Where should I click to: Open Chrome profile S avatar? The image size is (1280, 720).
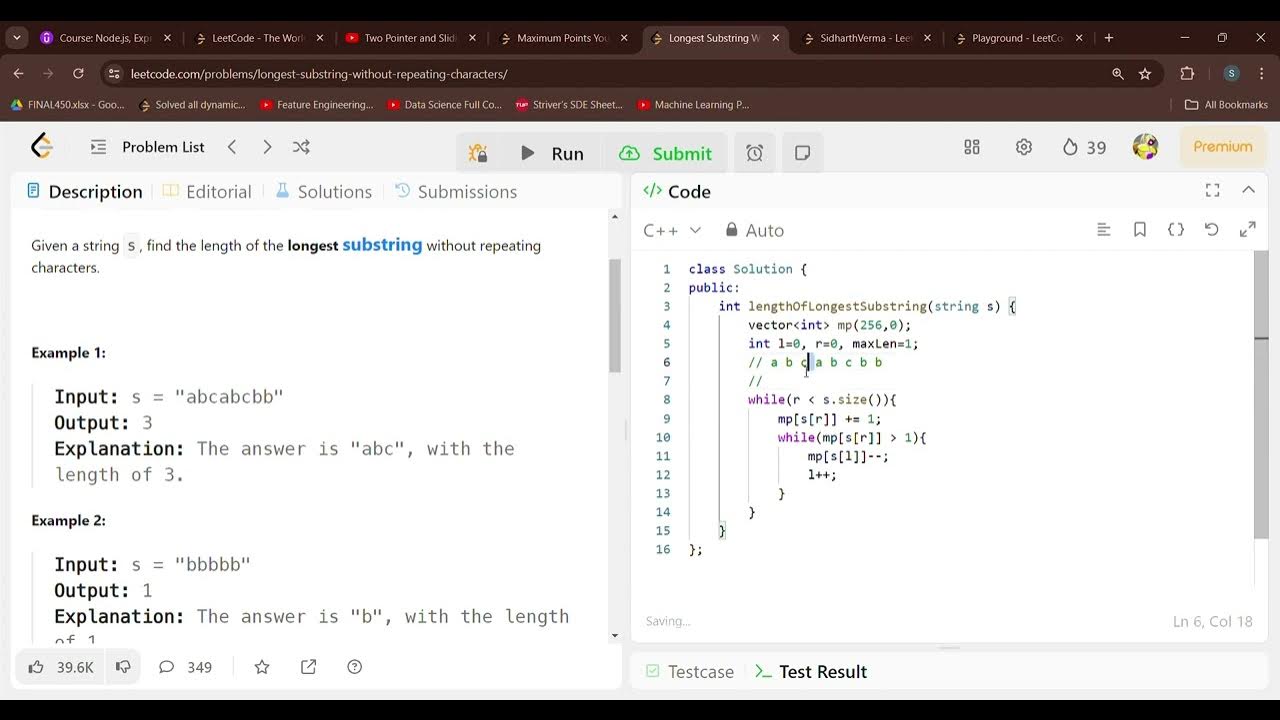click(1231, 74)
